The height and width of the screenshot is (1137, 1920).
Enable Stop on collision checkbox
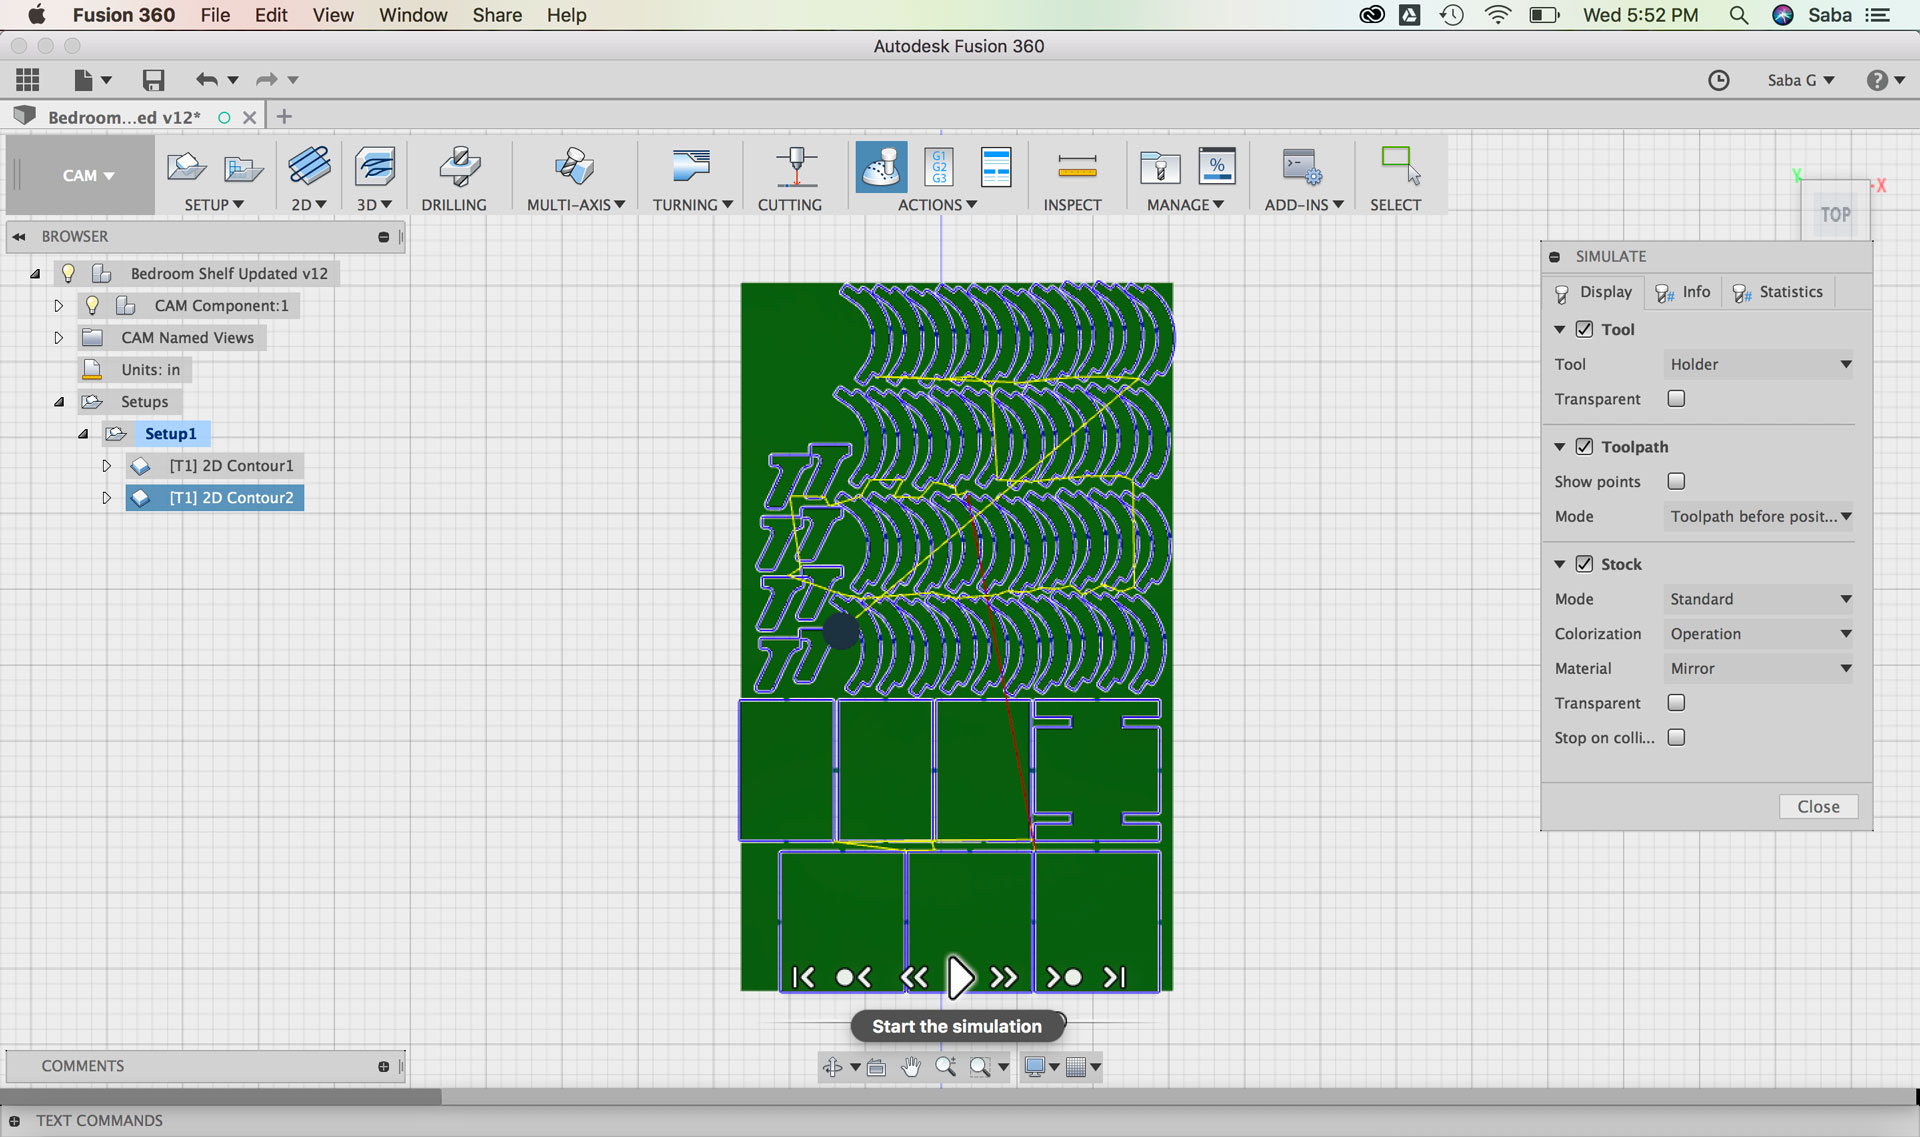[x=1676, y=737]
